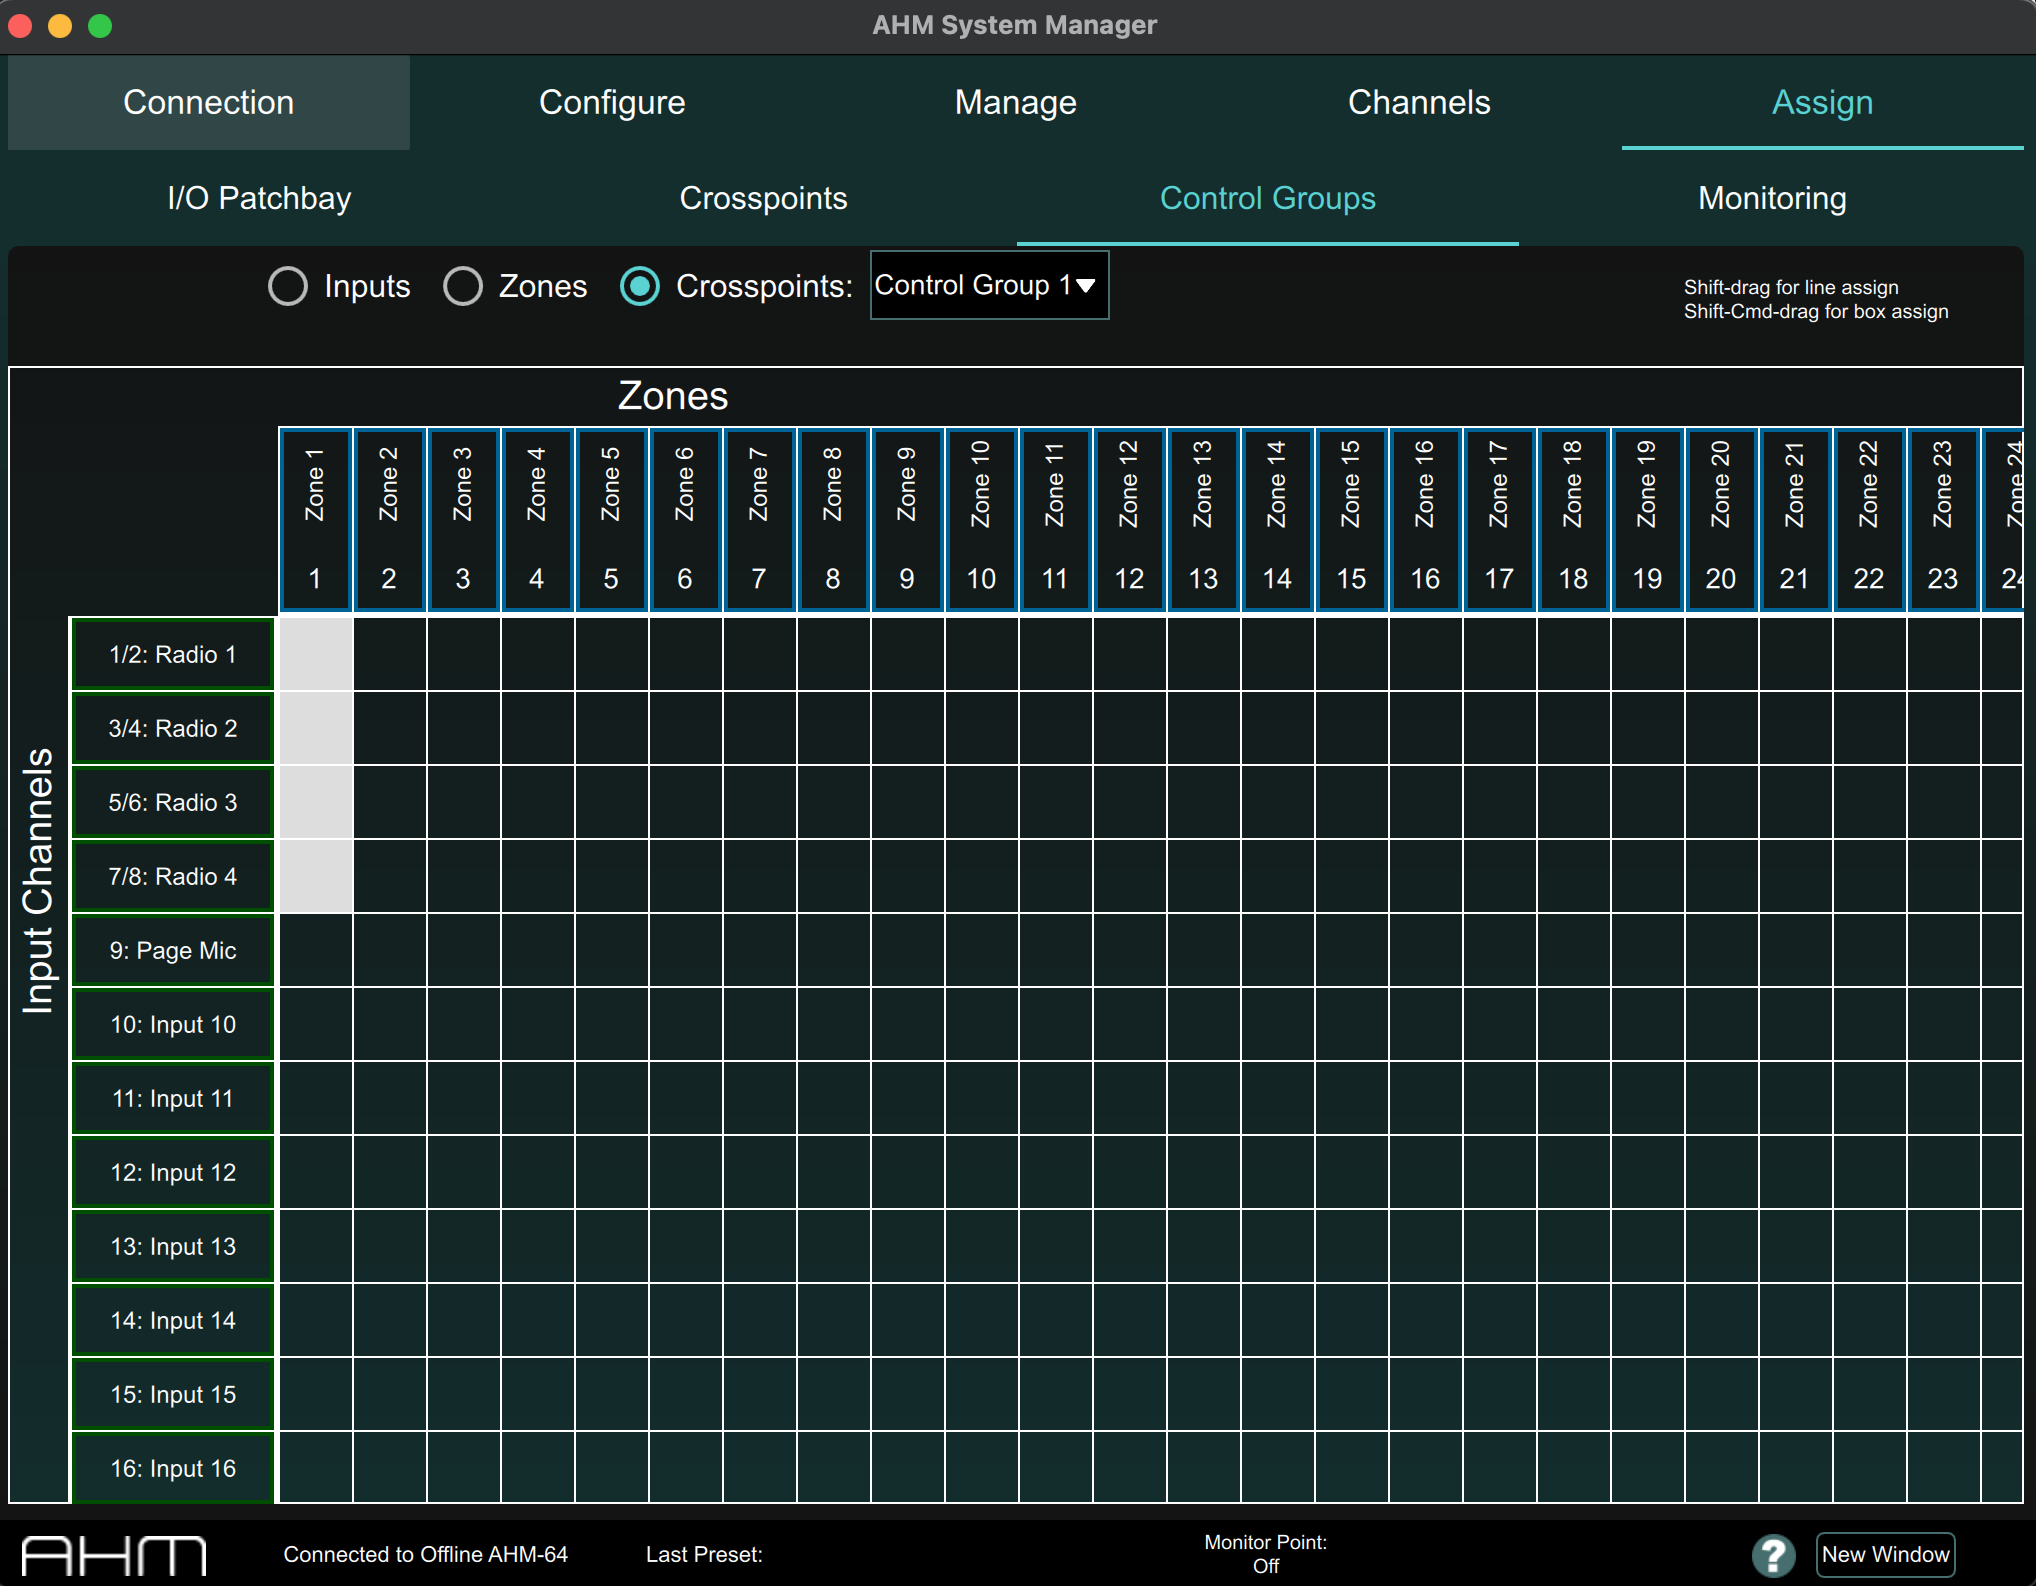The height and width of the screenshot is (1586, 2036).
Task: Switch to the Channels tab
Action: click(1419, 102)
